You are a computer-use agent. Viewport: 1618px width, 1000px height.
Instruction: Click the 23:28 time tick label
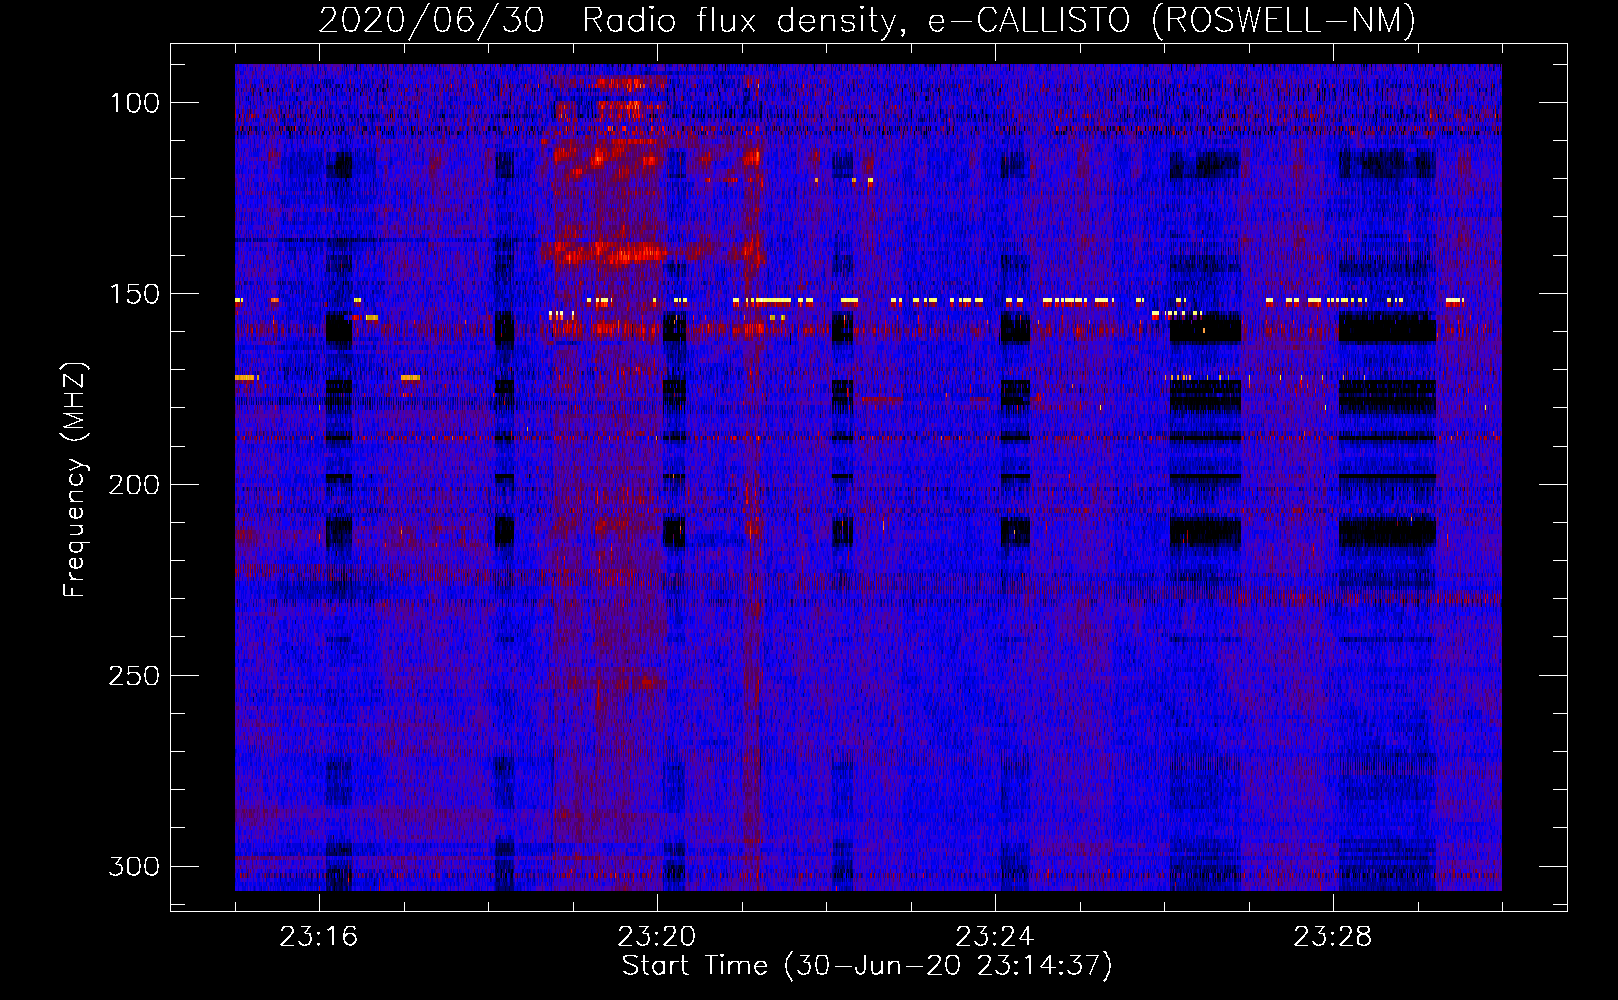[1333, 937]
